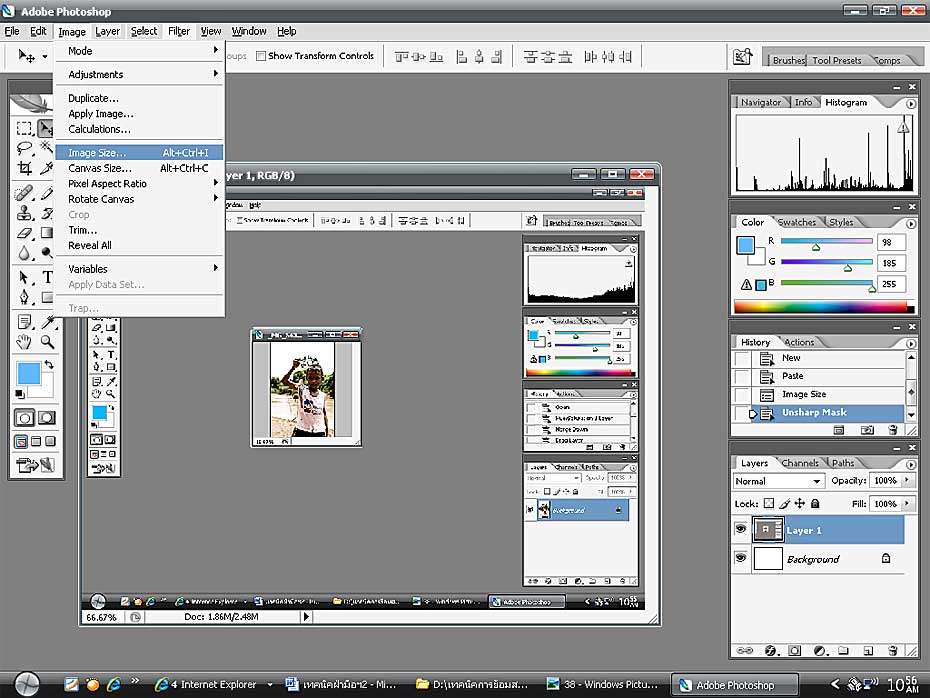The width and height of the screenshot is (930, 698).
Task: Click the Jump to ImageReady icon
Action: click(x=36, y=465)
